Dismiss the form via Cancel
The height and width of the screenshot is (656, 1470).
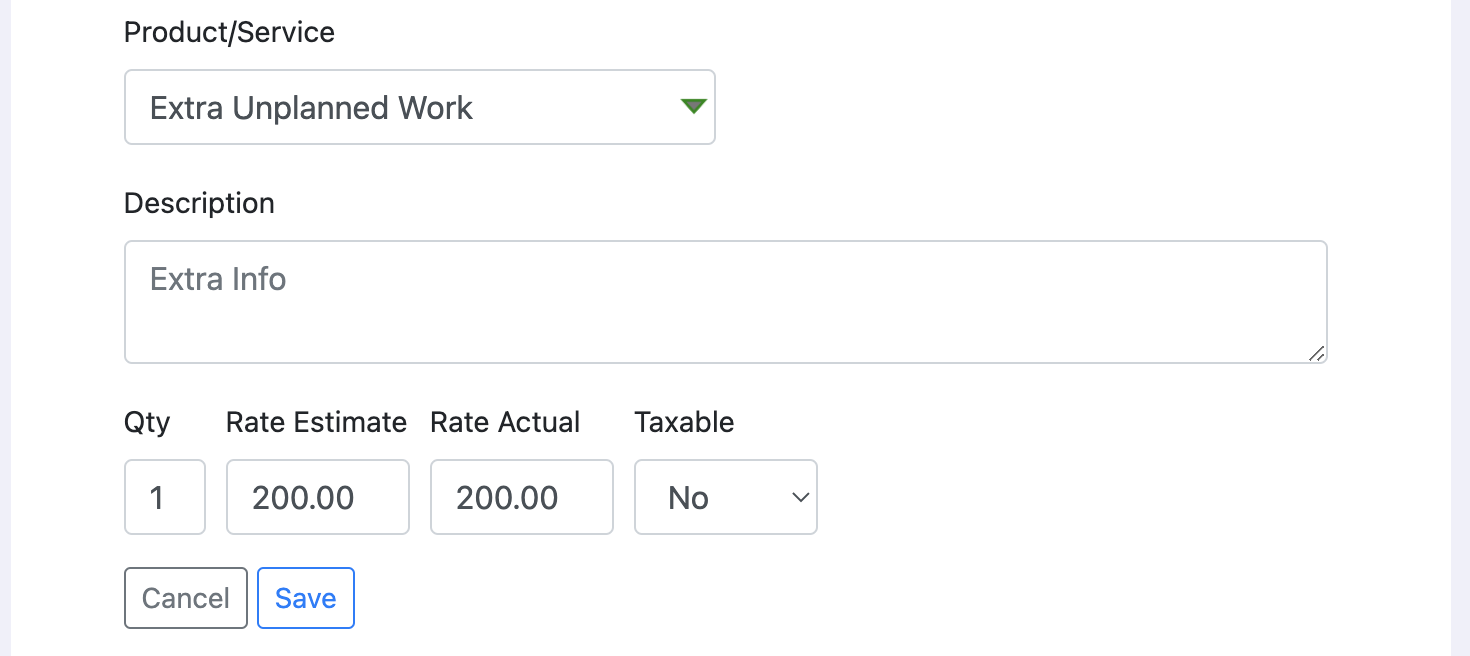pyautogui.click(x=185, y=597)
